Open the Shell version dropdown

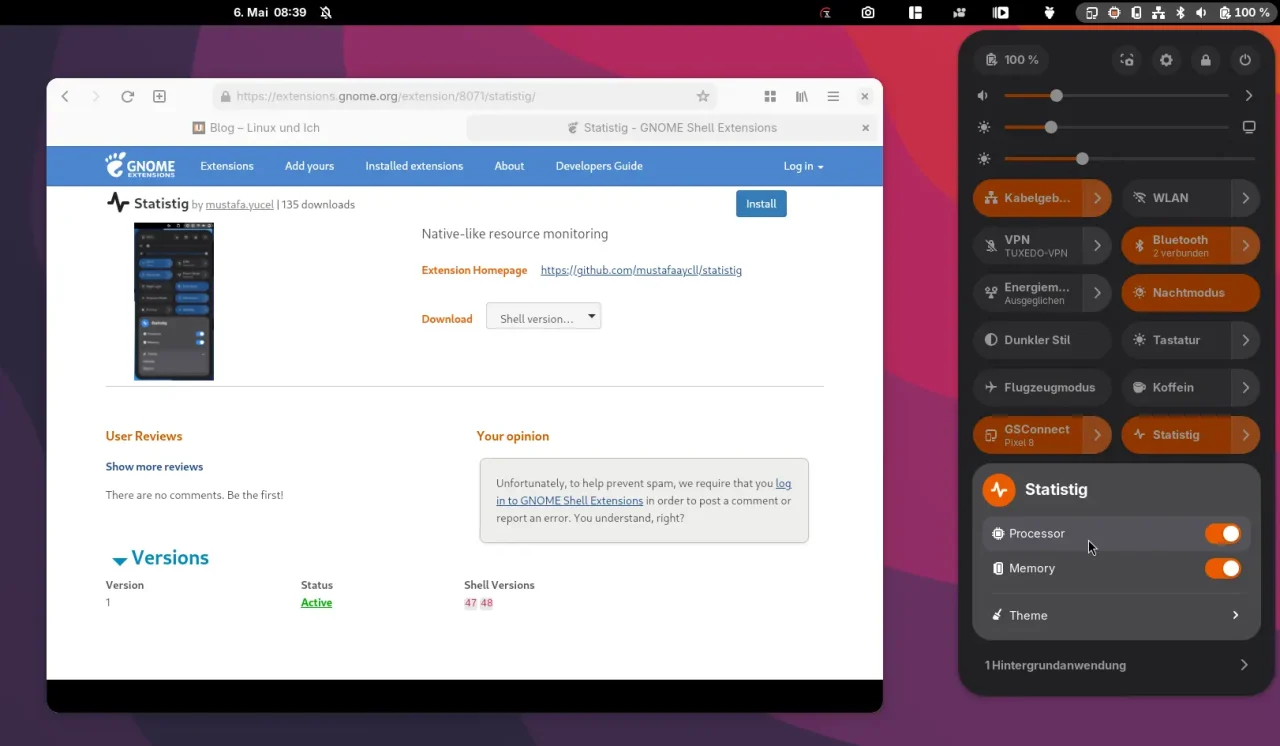pyautogui.click(x=543, y=318)
